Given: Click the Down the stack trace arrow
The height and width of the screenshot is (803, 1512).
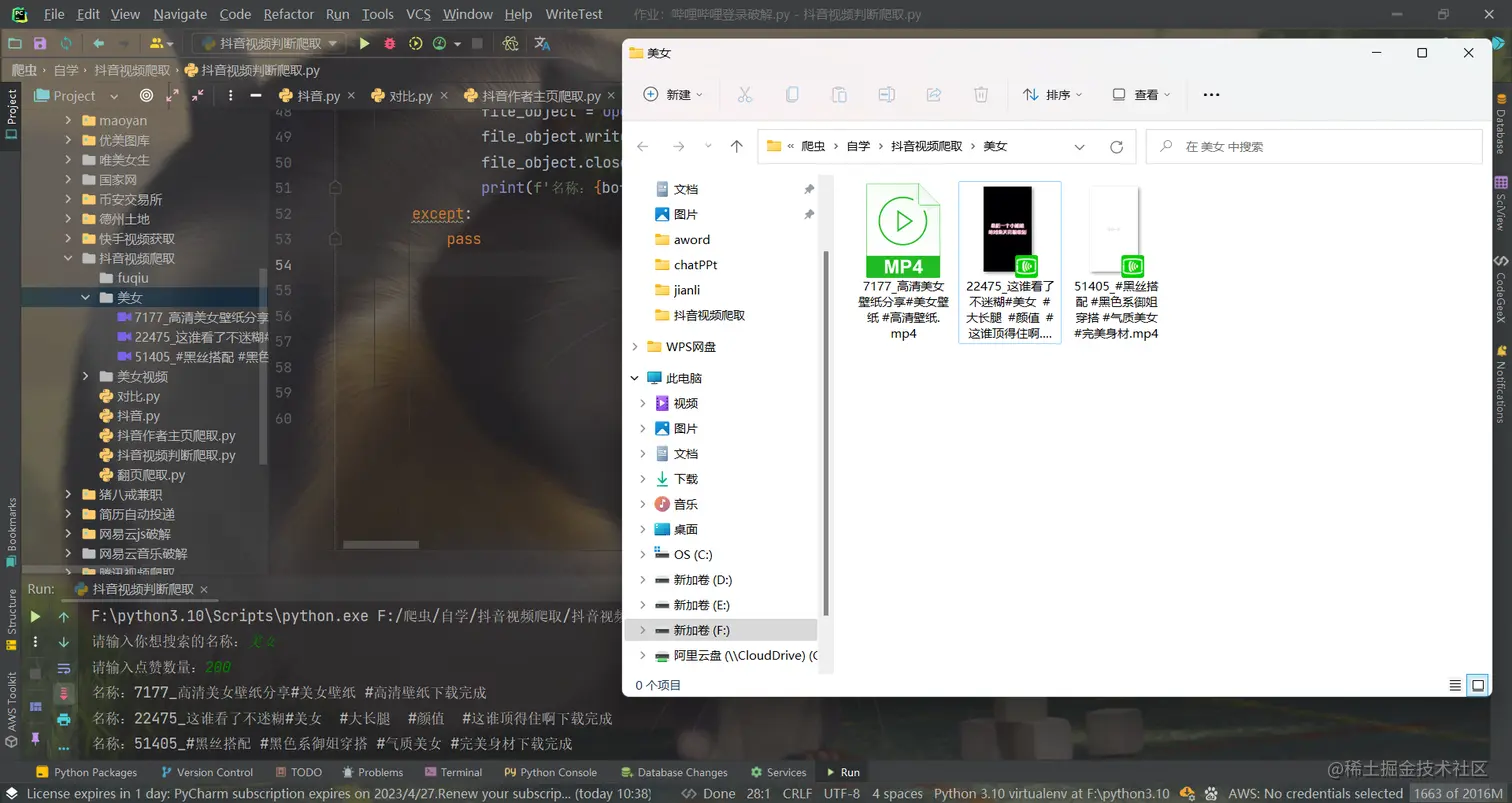Looking at the screenshot, I should (x=64, y=642).
